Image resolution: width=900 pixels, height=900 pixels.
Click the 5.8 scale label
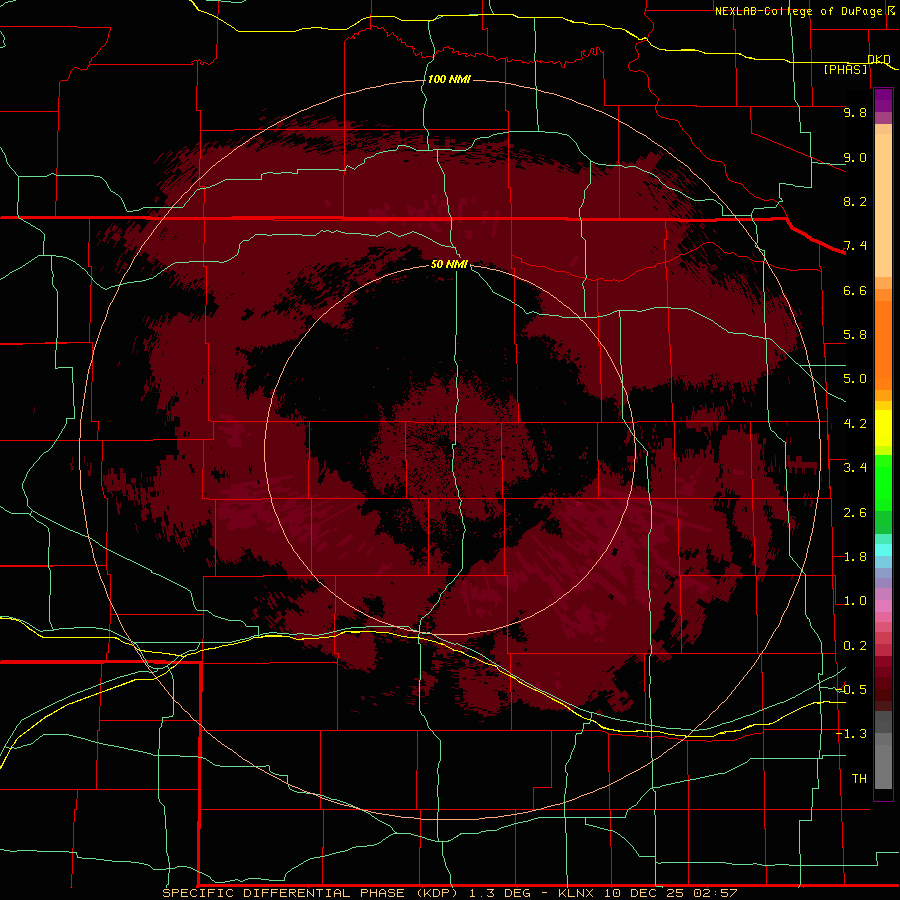coord(855,335)
